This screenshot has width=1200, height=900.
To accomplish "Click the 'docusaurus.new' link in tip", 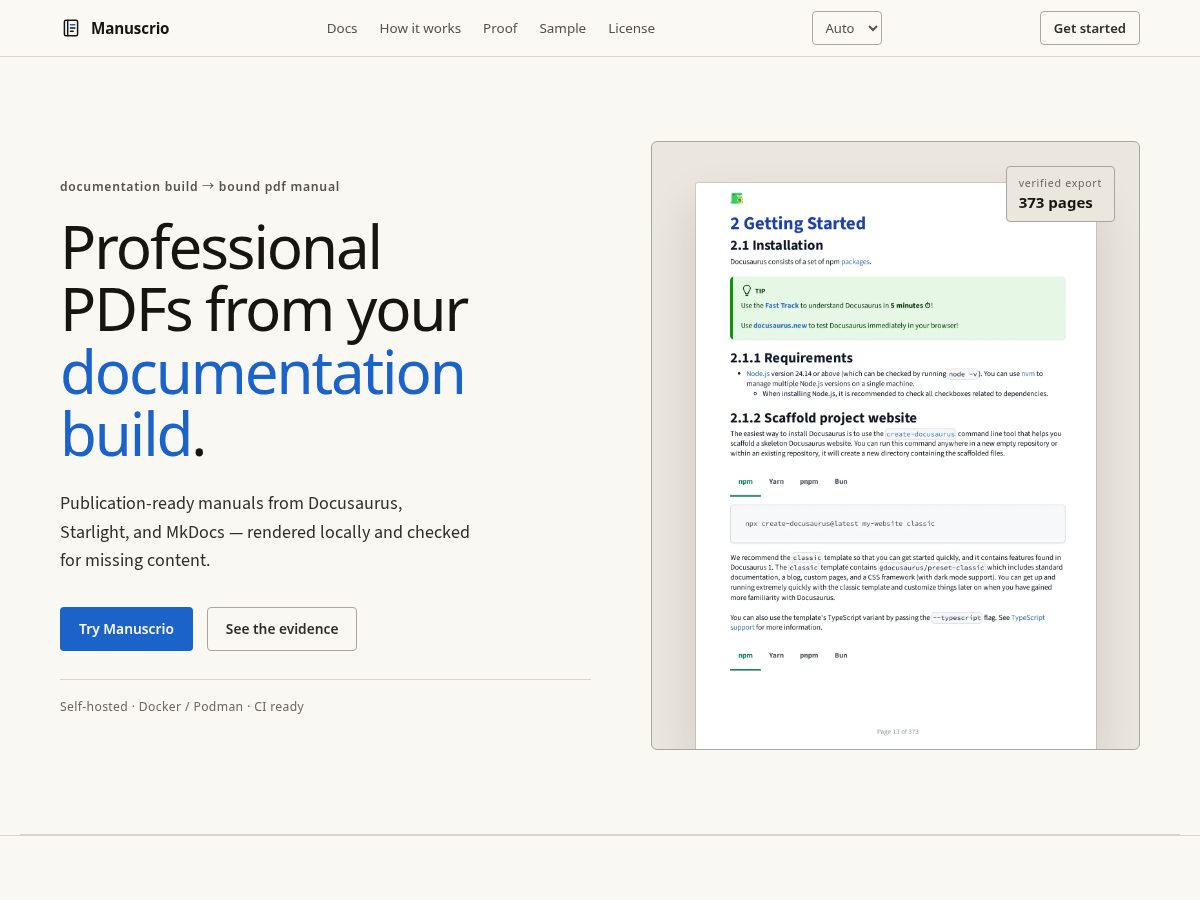I will (x=780, y=325).
